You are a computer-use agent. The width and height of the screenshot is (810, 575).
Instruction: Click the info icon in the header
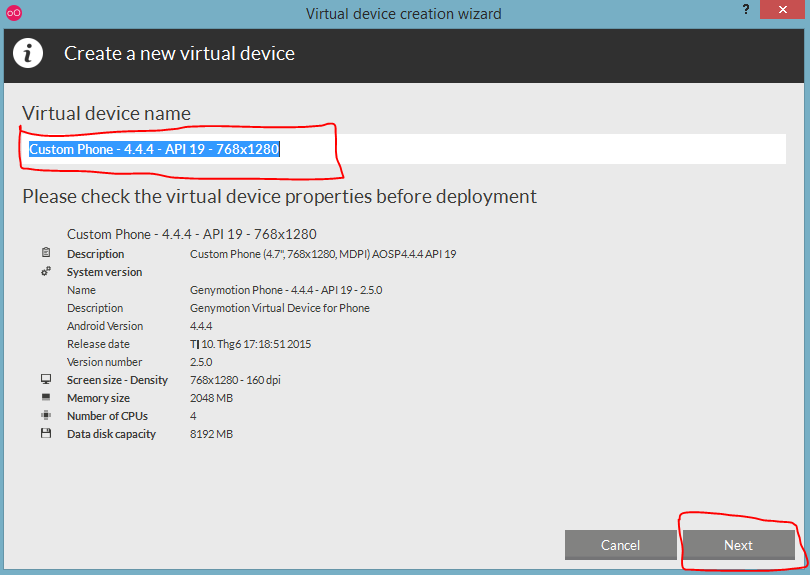(28, 53)
